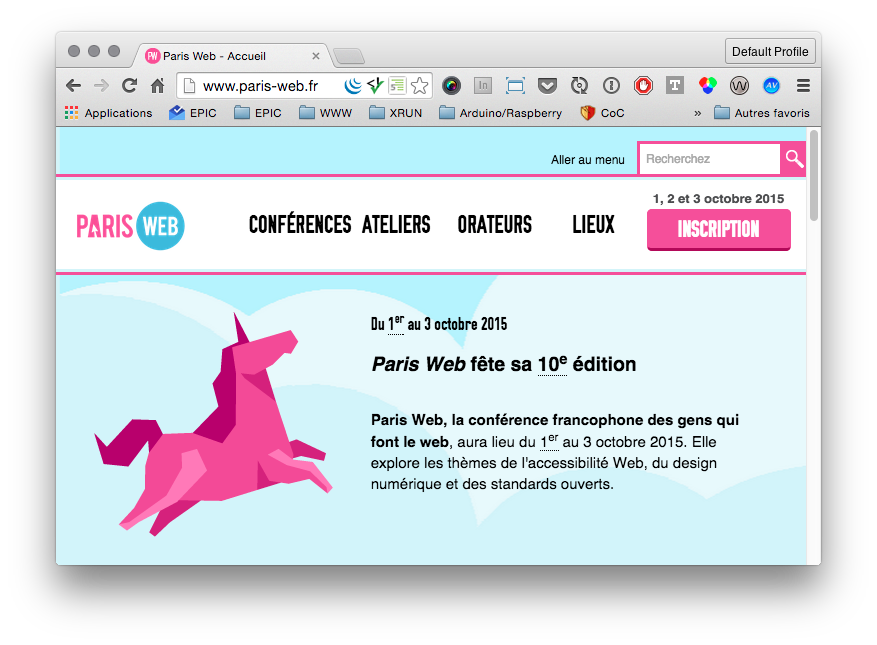The height and width of the screenshot is (645, 877).
Task: Reload the Paris Web page
Action: pos(130,86)
